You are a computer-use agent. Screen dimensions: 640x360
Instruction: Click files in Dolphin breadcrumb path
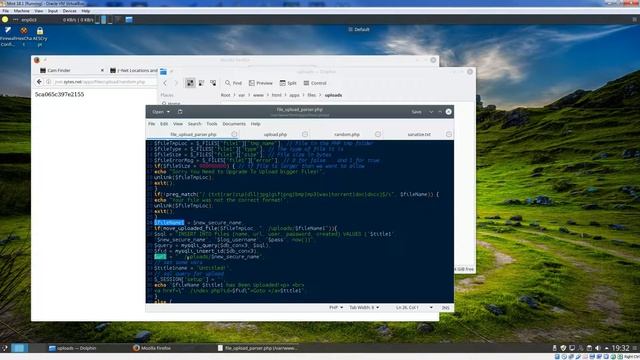pos(312,95)
